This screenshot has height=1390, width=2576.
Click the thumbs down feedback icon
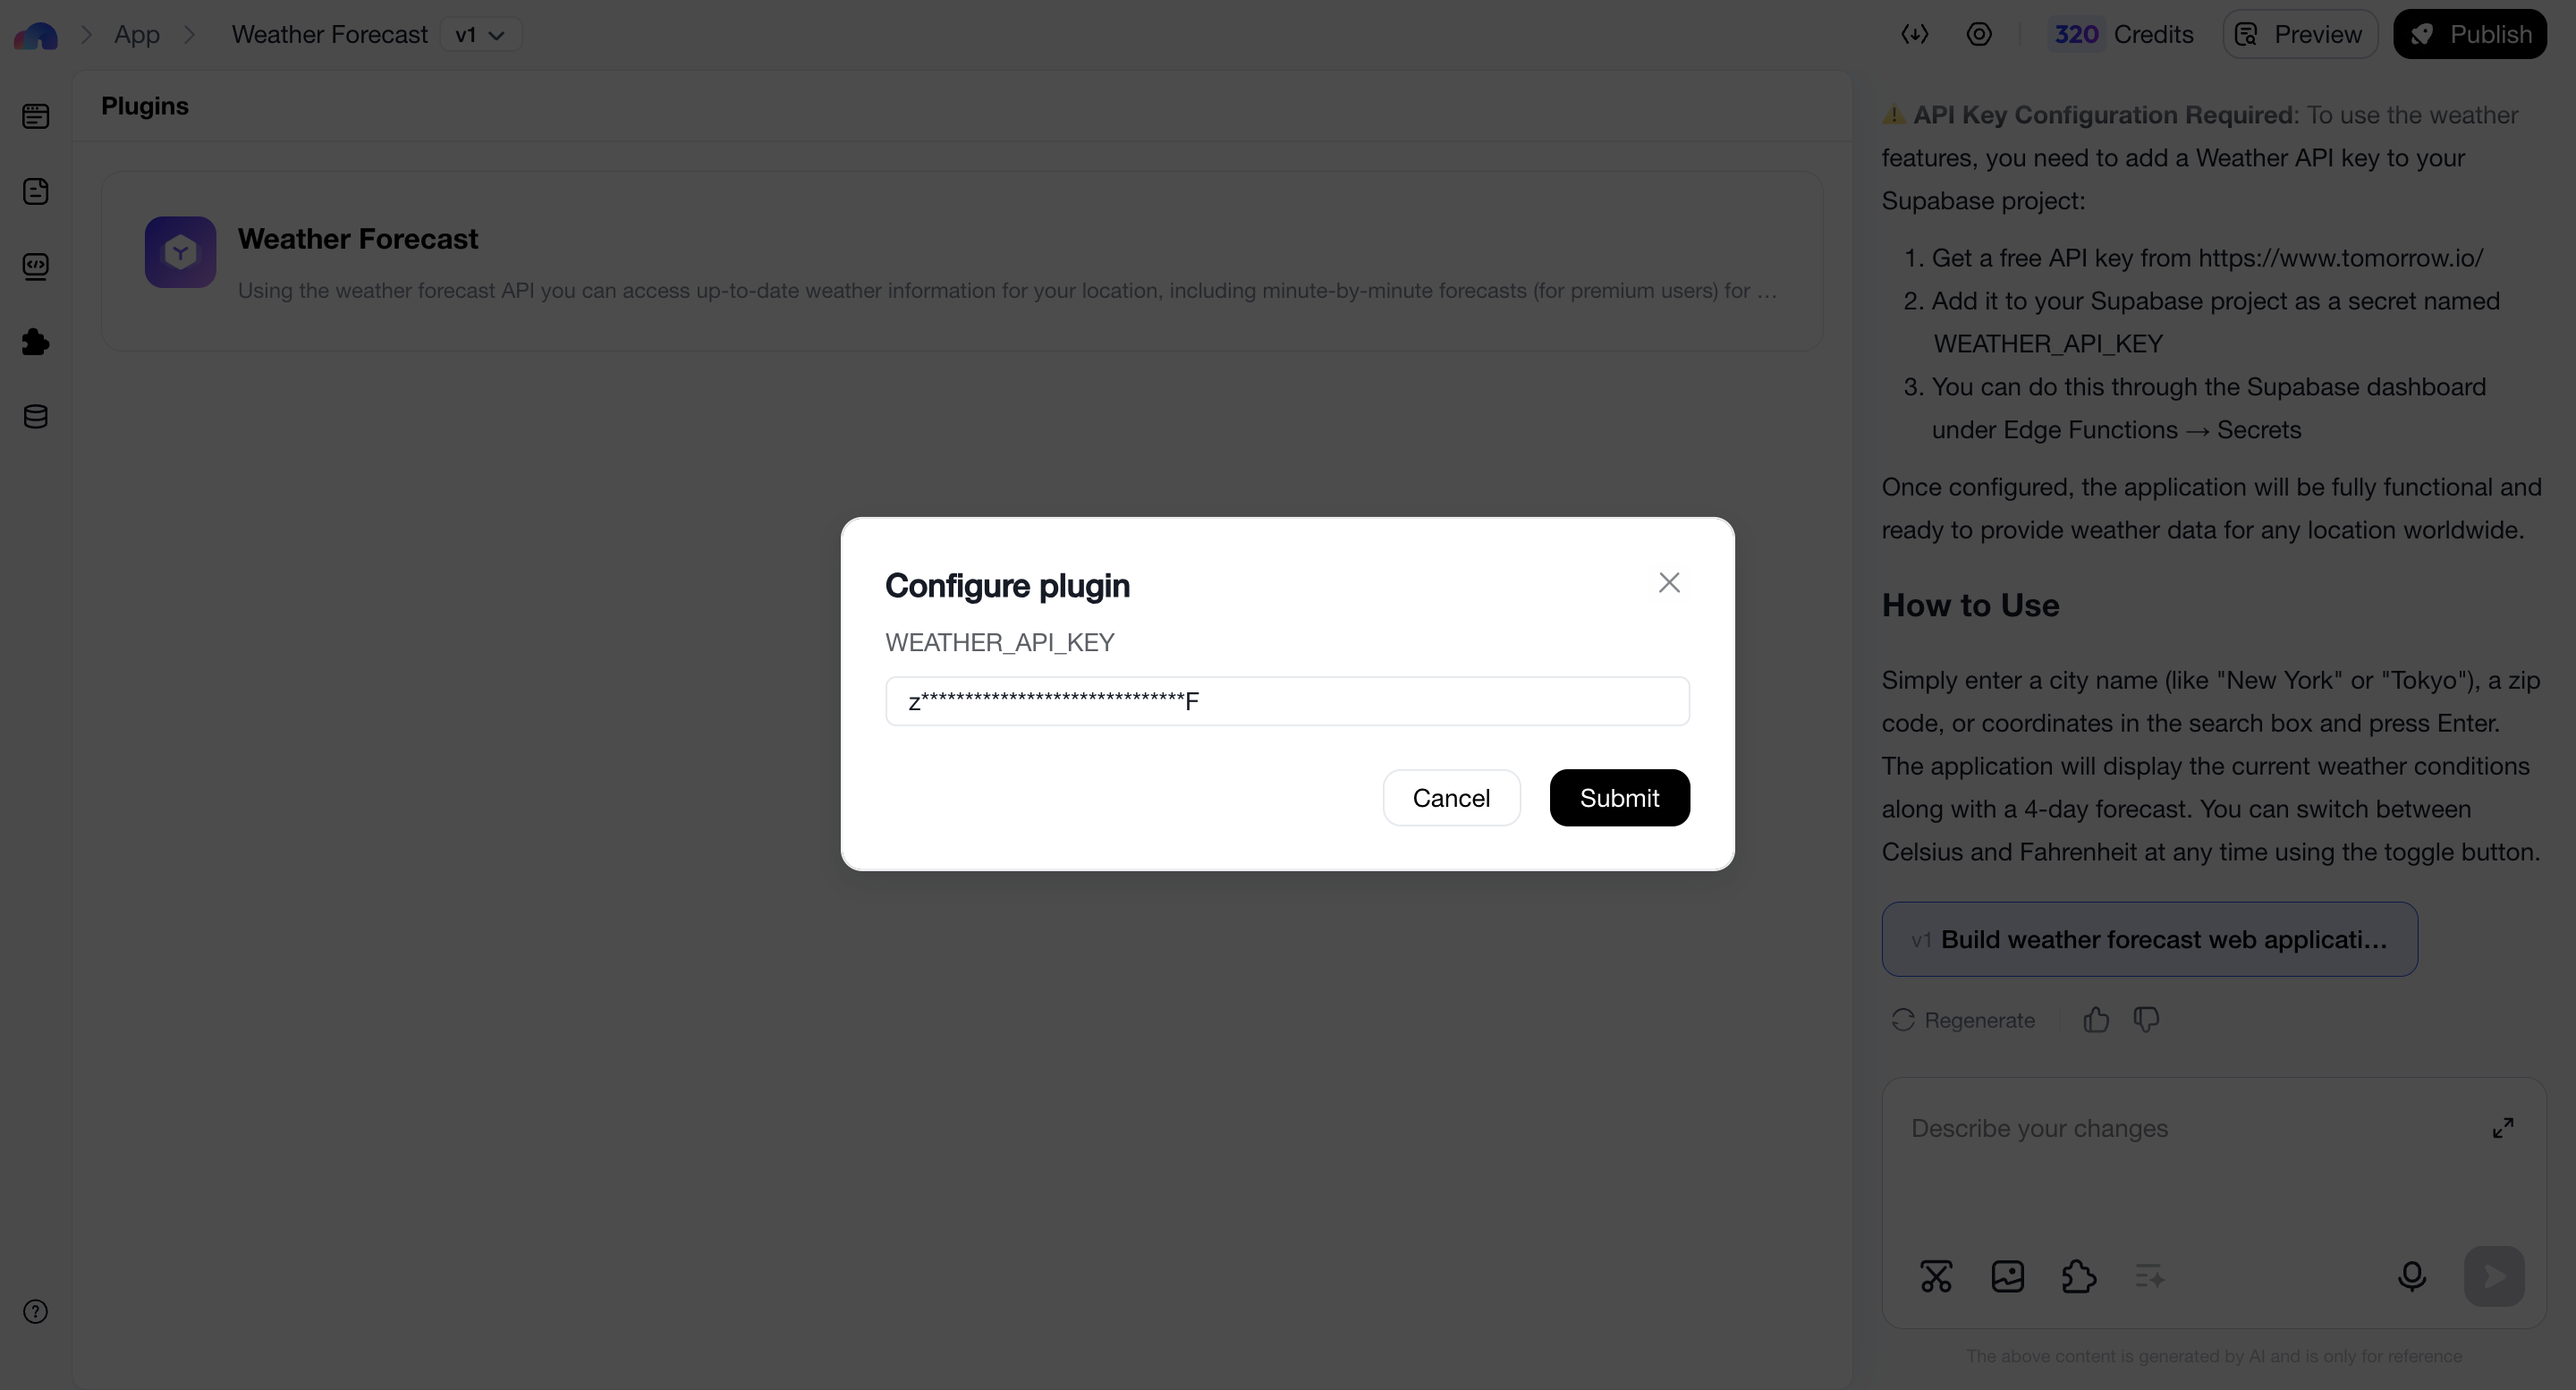2146,1020
